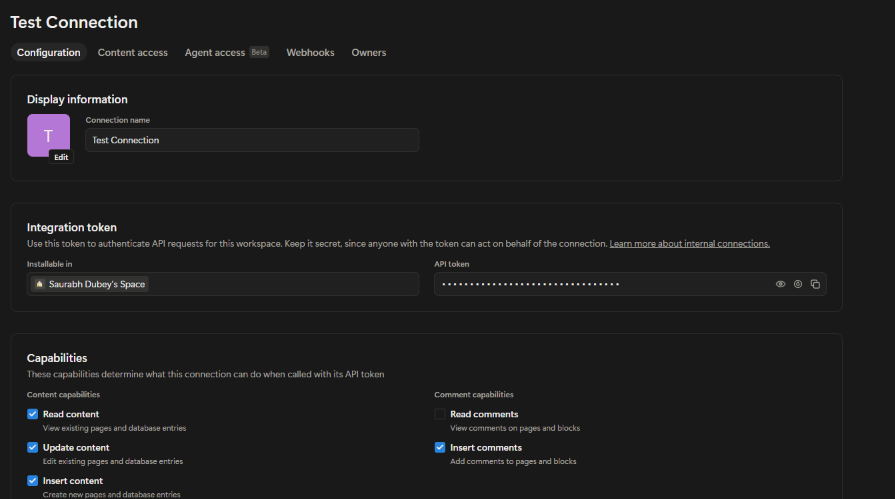Image resolution: width=895 pixels, height=499 pixels.
Task: Click the Test Connection page title
Action: click(74, 22)
